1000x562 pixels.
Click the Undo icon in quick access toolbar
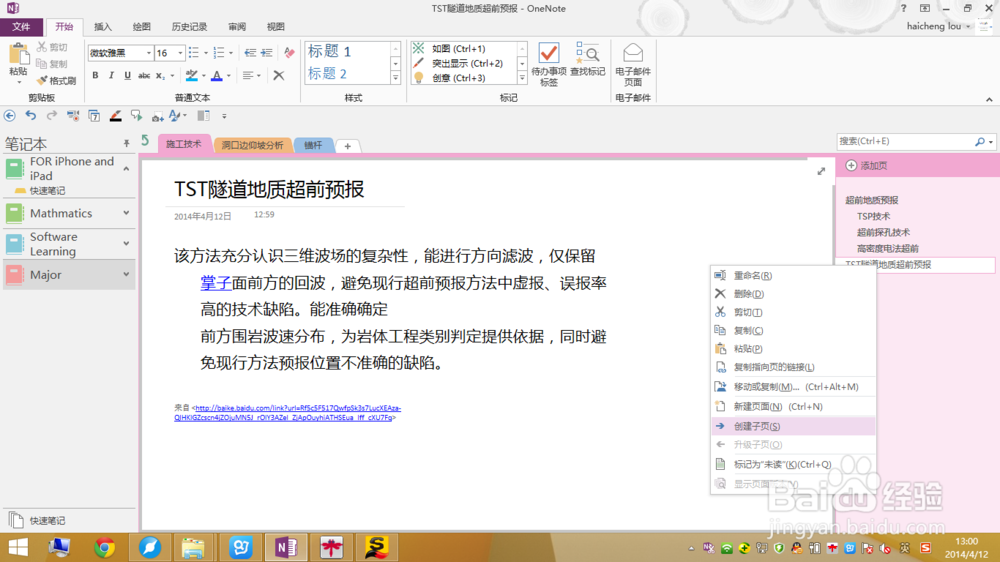tap(31, 115)
